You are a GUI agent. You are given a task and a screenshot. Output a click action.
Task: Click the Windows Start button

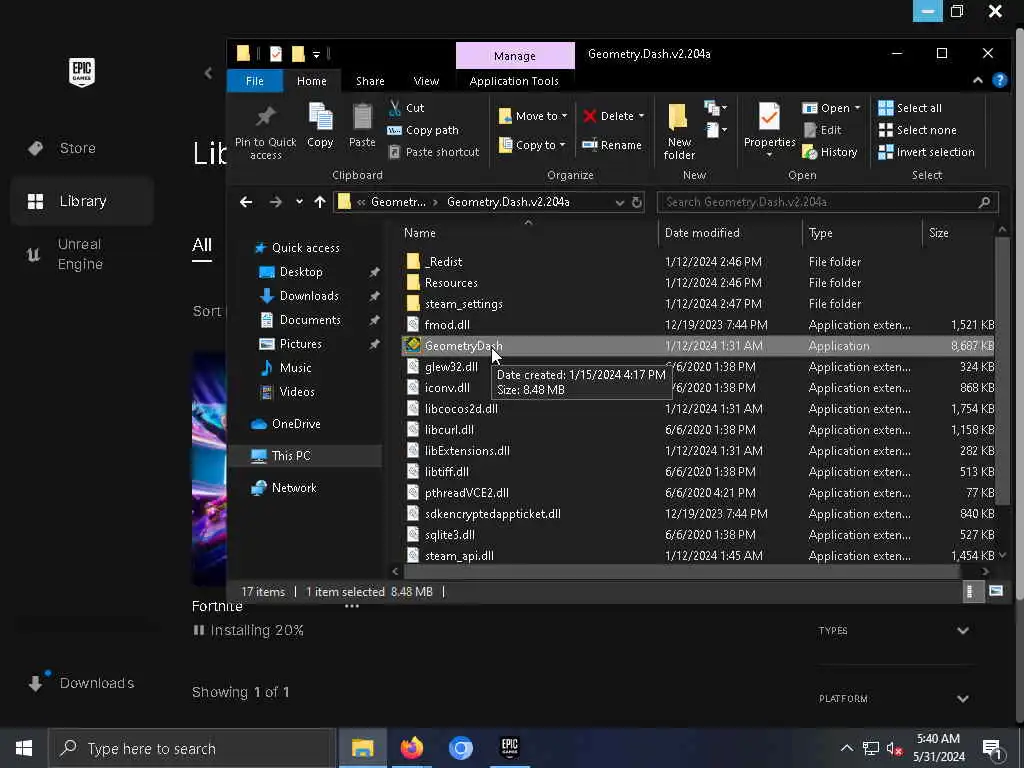point(24,748)
